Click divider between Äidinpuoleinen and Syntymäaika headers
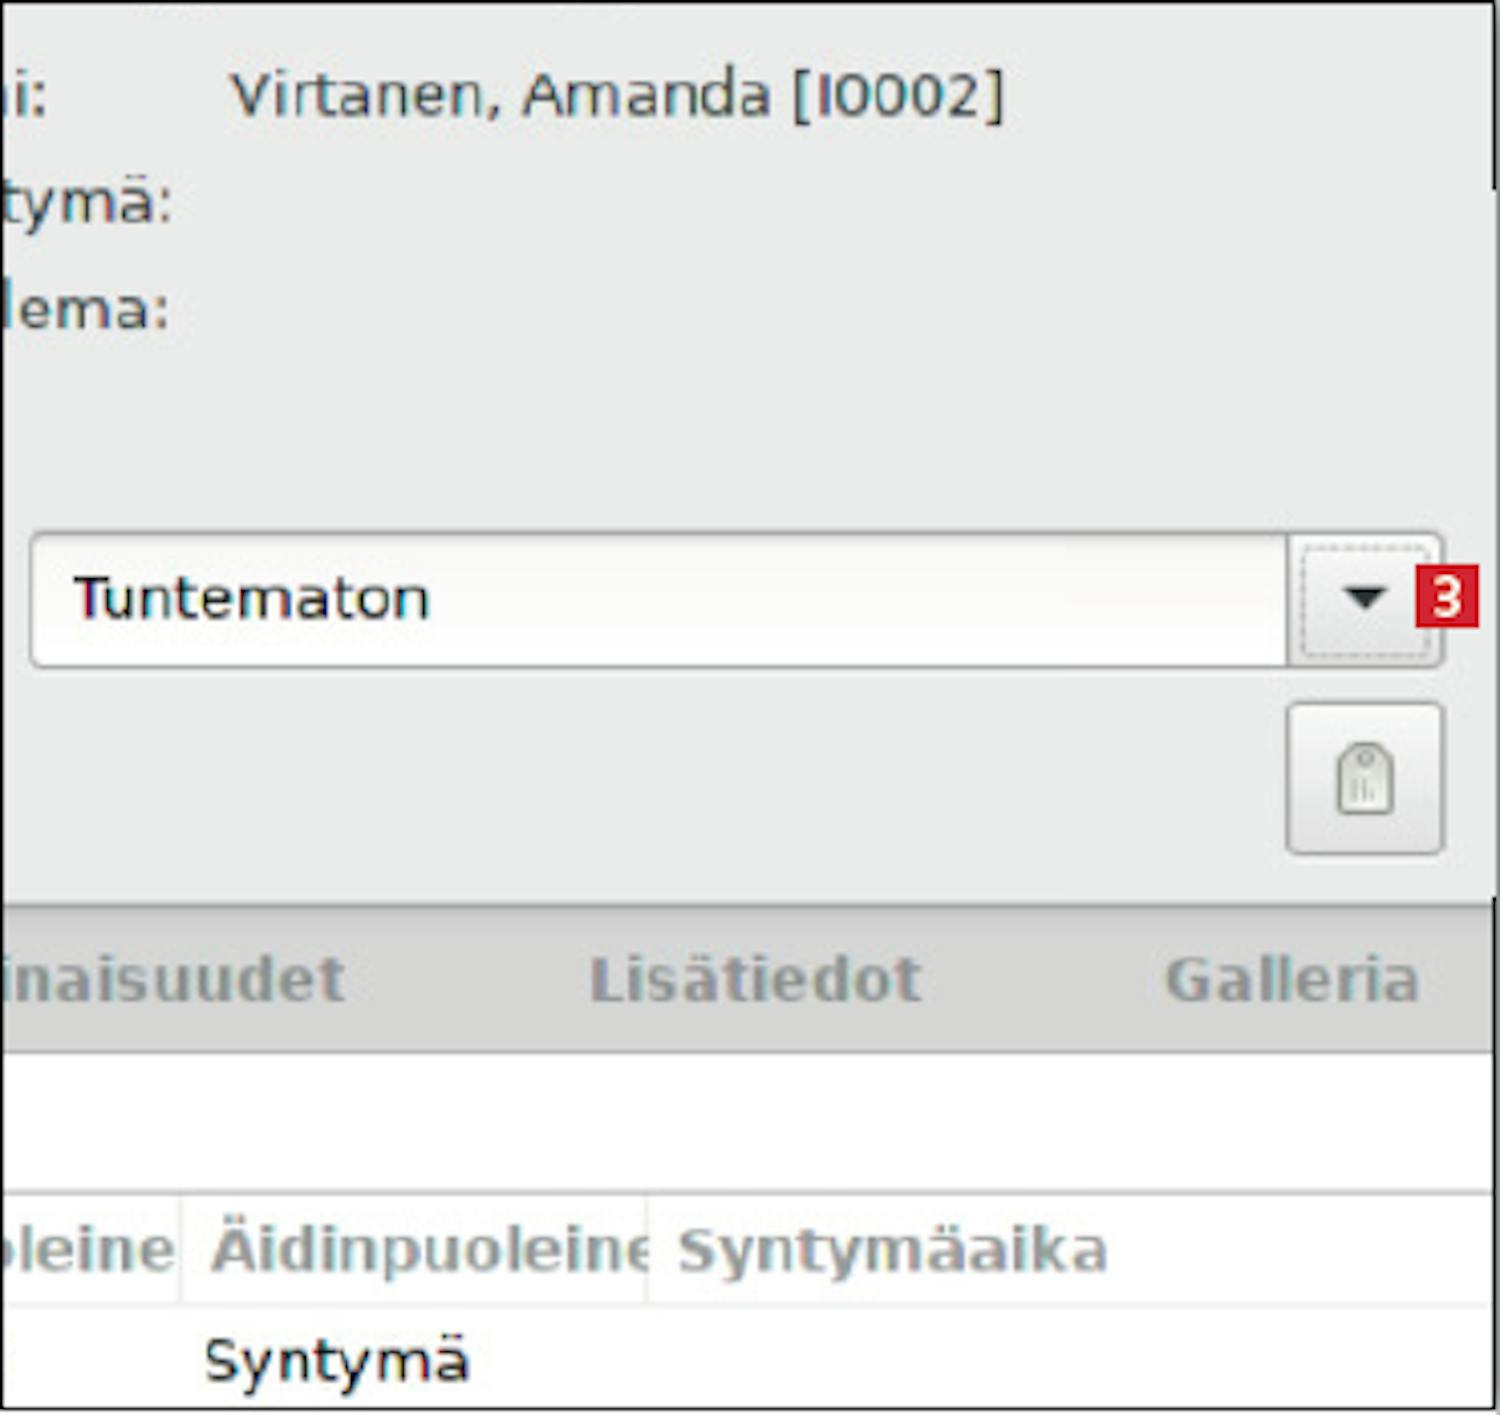 [647, 1250]
